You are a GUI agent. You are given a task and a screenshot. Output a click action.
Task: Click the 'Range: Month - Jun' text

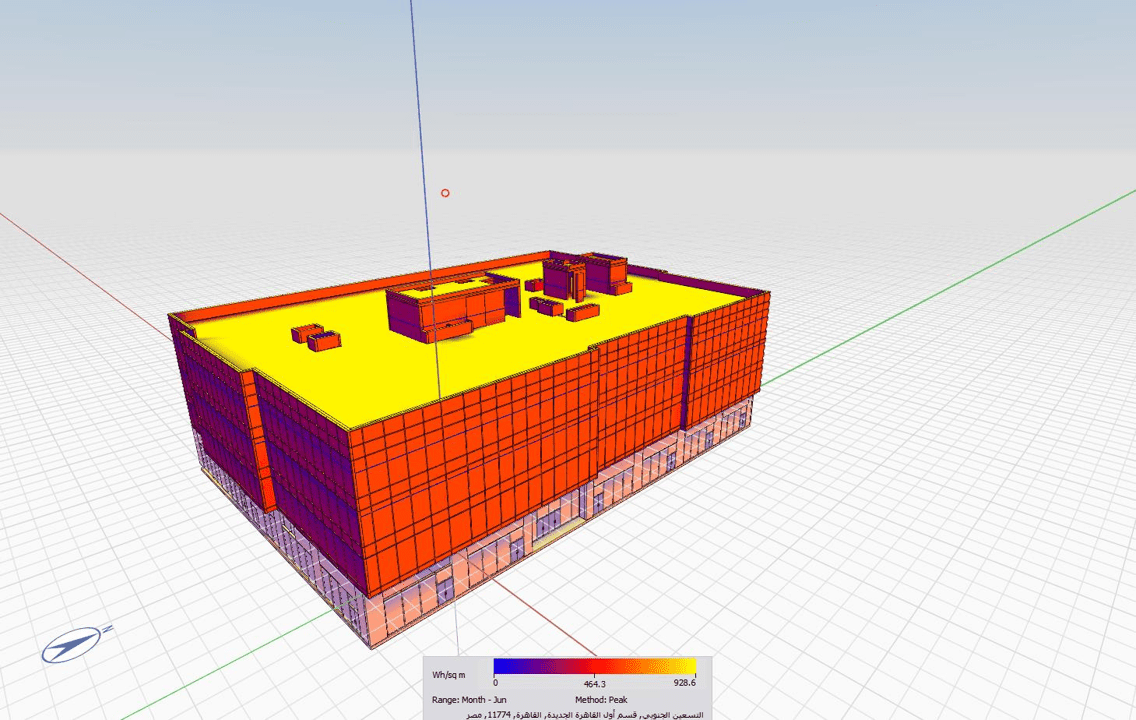[469, 700]
